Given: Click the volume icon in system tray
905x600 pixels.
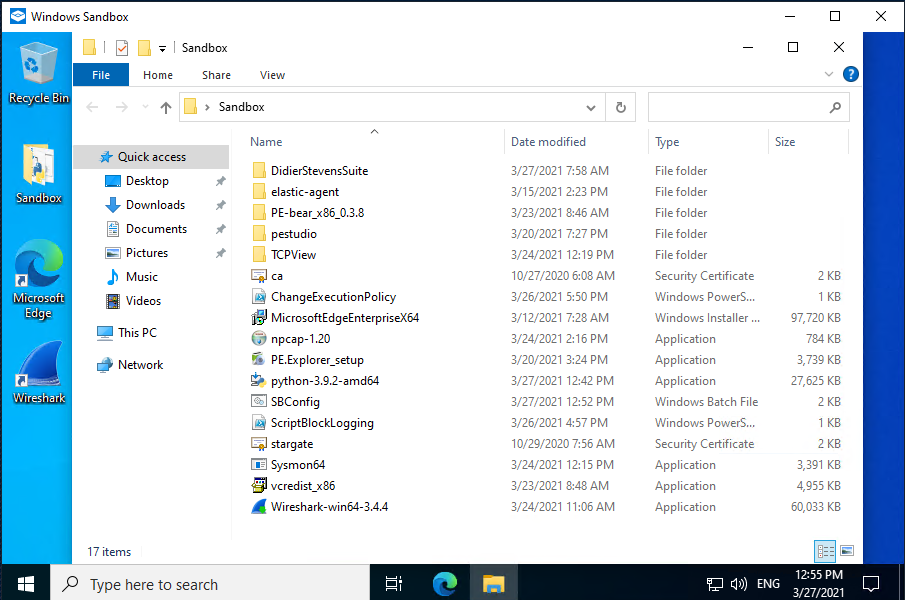Looking at the screenshot, I should pyautogui.click(x=738, y=584).
